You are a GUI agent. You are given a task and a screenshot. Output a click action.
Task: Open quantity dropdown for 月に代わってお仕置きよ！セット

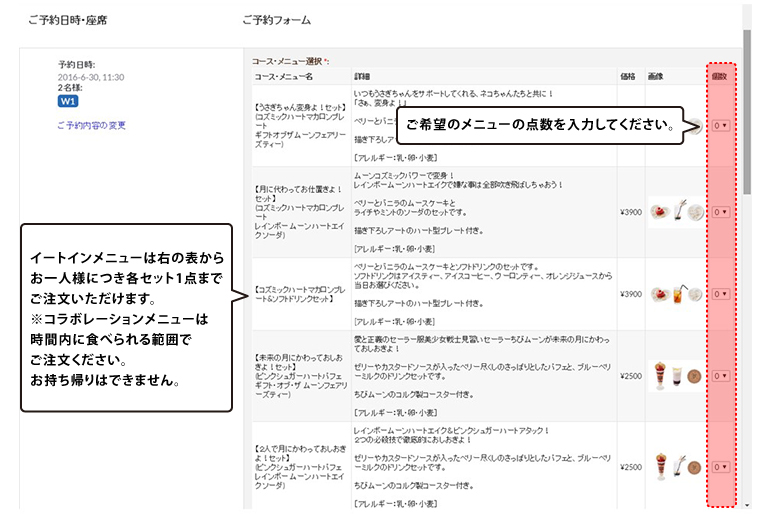[721, 211]
